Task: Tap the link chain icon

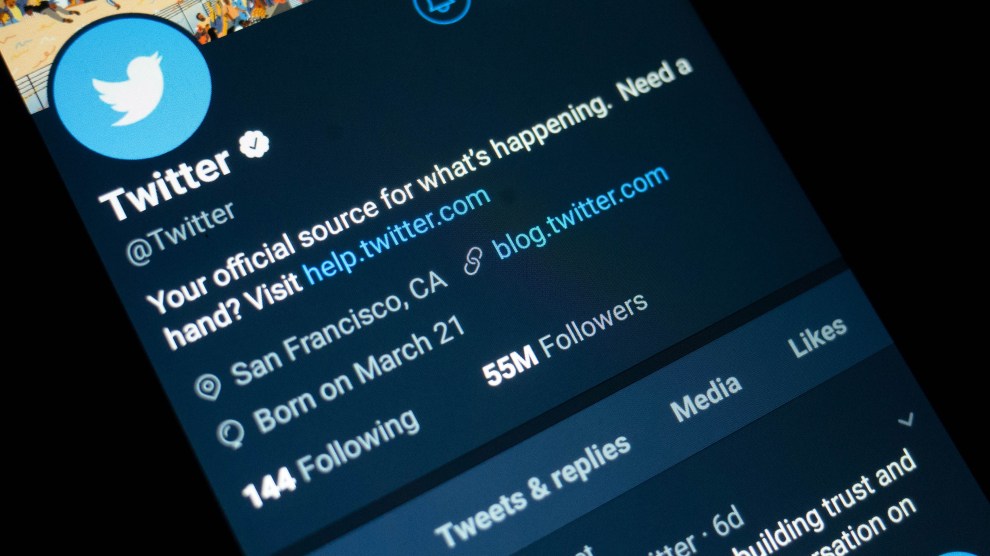Action: click(x=473, y=261)
